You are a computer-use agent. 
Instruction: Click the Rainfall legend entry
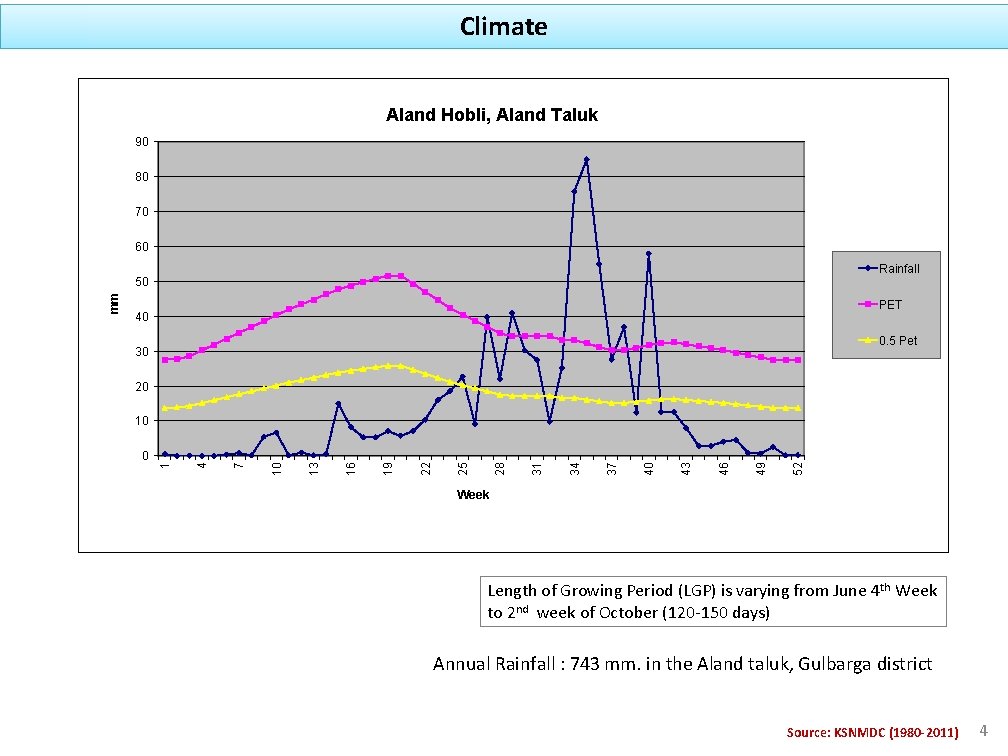(x=889, y=269)
